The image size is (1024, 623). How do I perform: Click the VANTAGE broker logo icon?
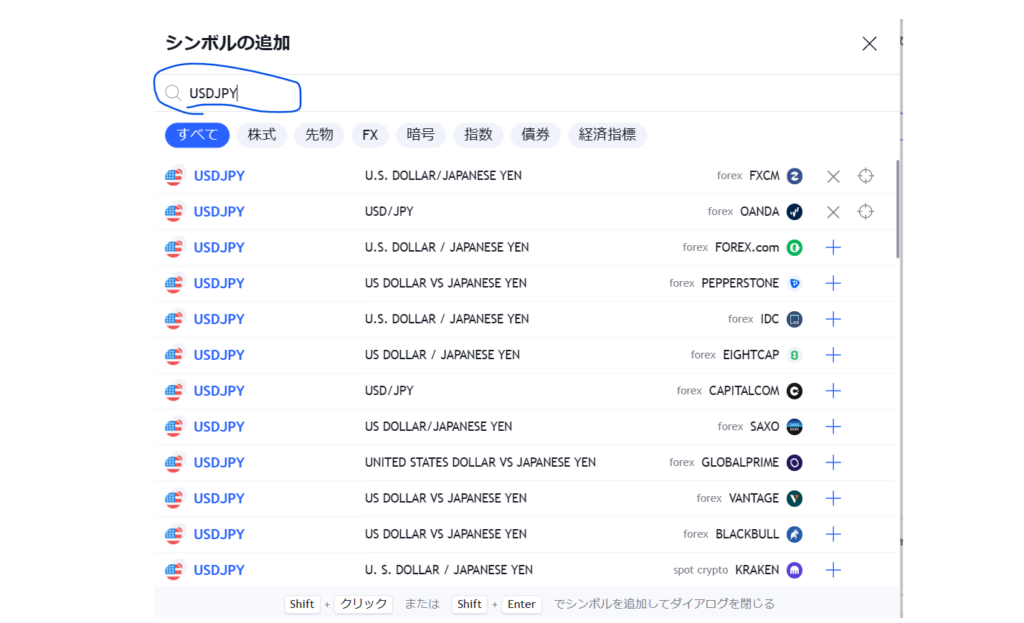795,499
